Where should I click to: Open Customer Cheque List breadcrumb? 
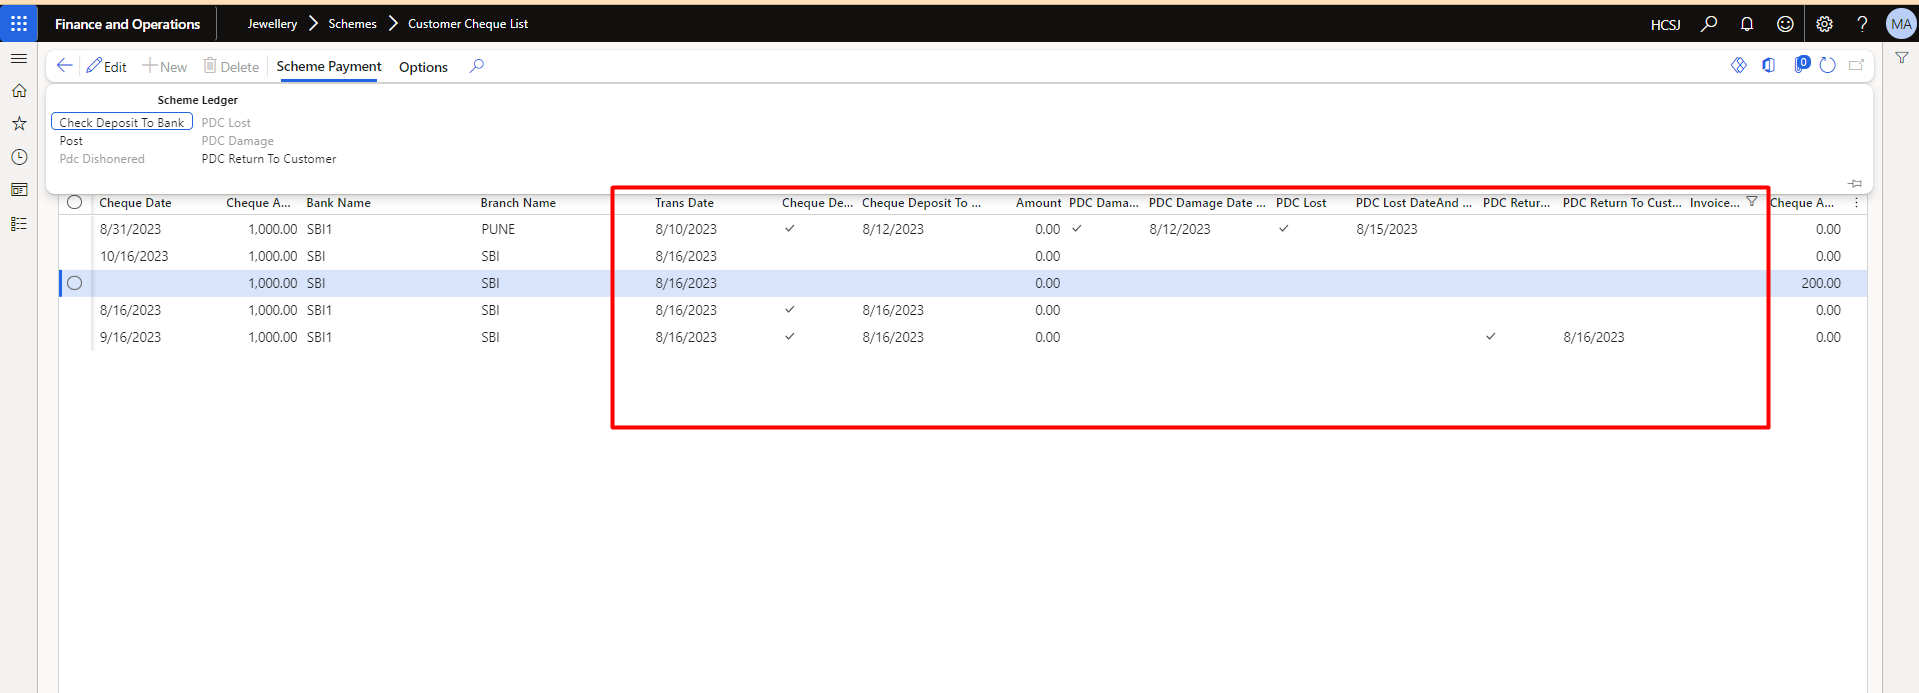click(x=468, y=24)
